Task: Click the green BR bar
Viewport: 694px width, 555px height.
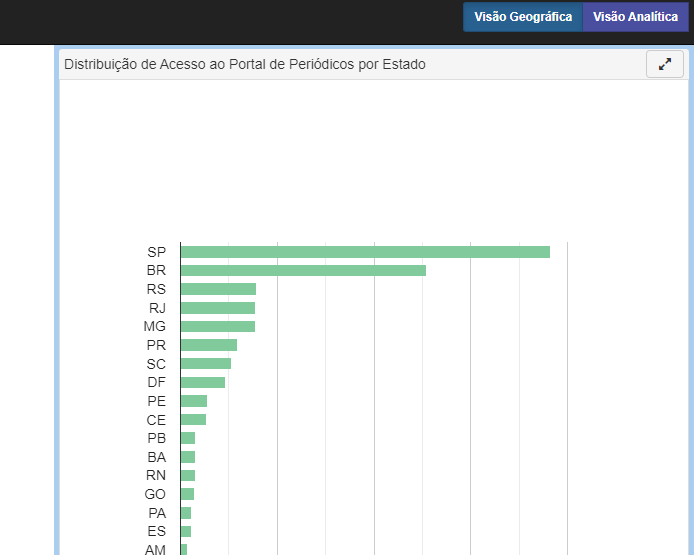Action: click(303, 271)
